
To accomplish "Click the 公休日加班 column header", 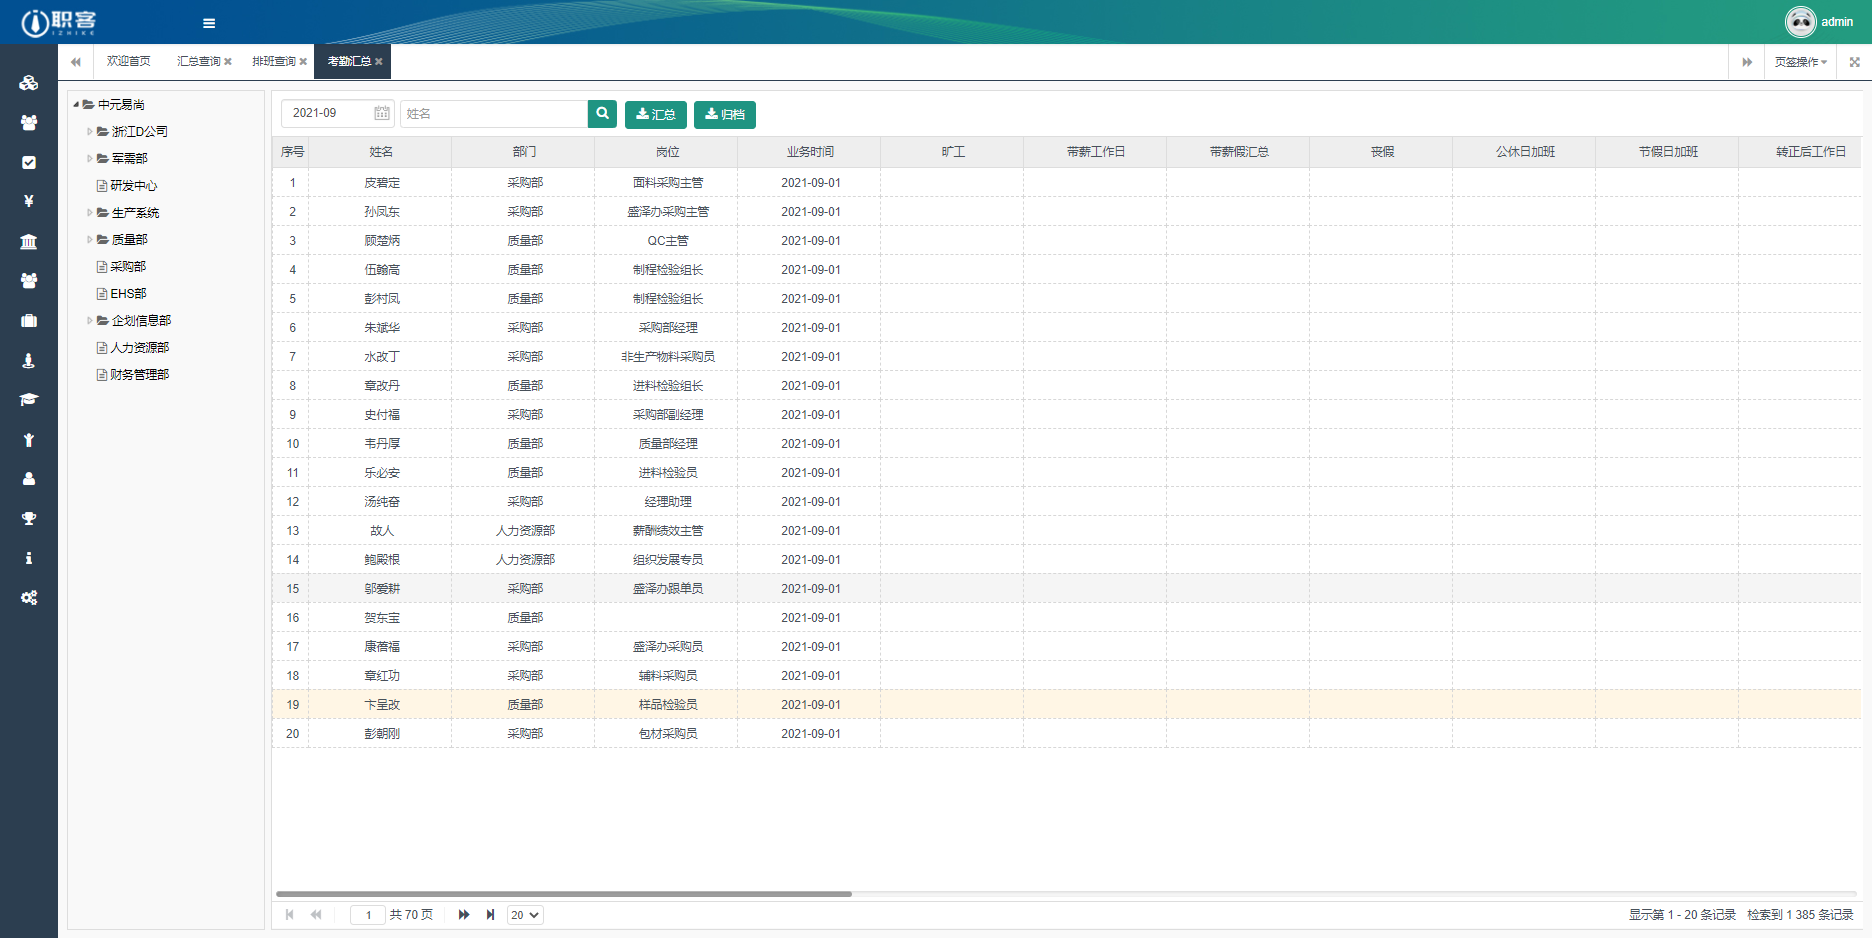I will click(x=1525, y=152).
